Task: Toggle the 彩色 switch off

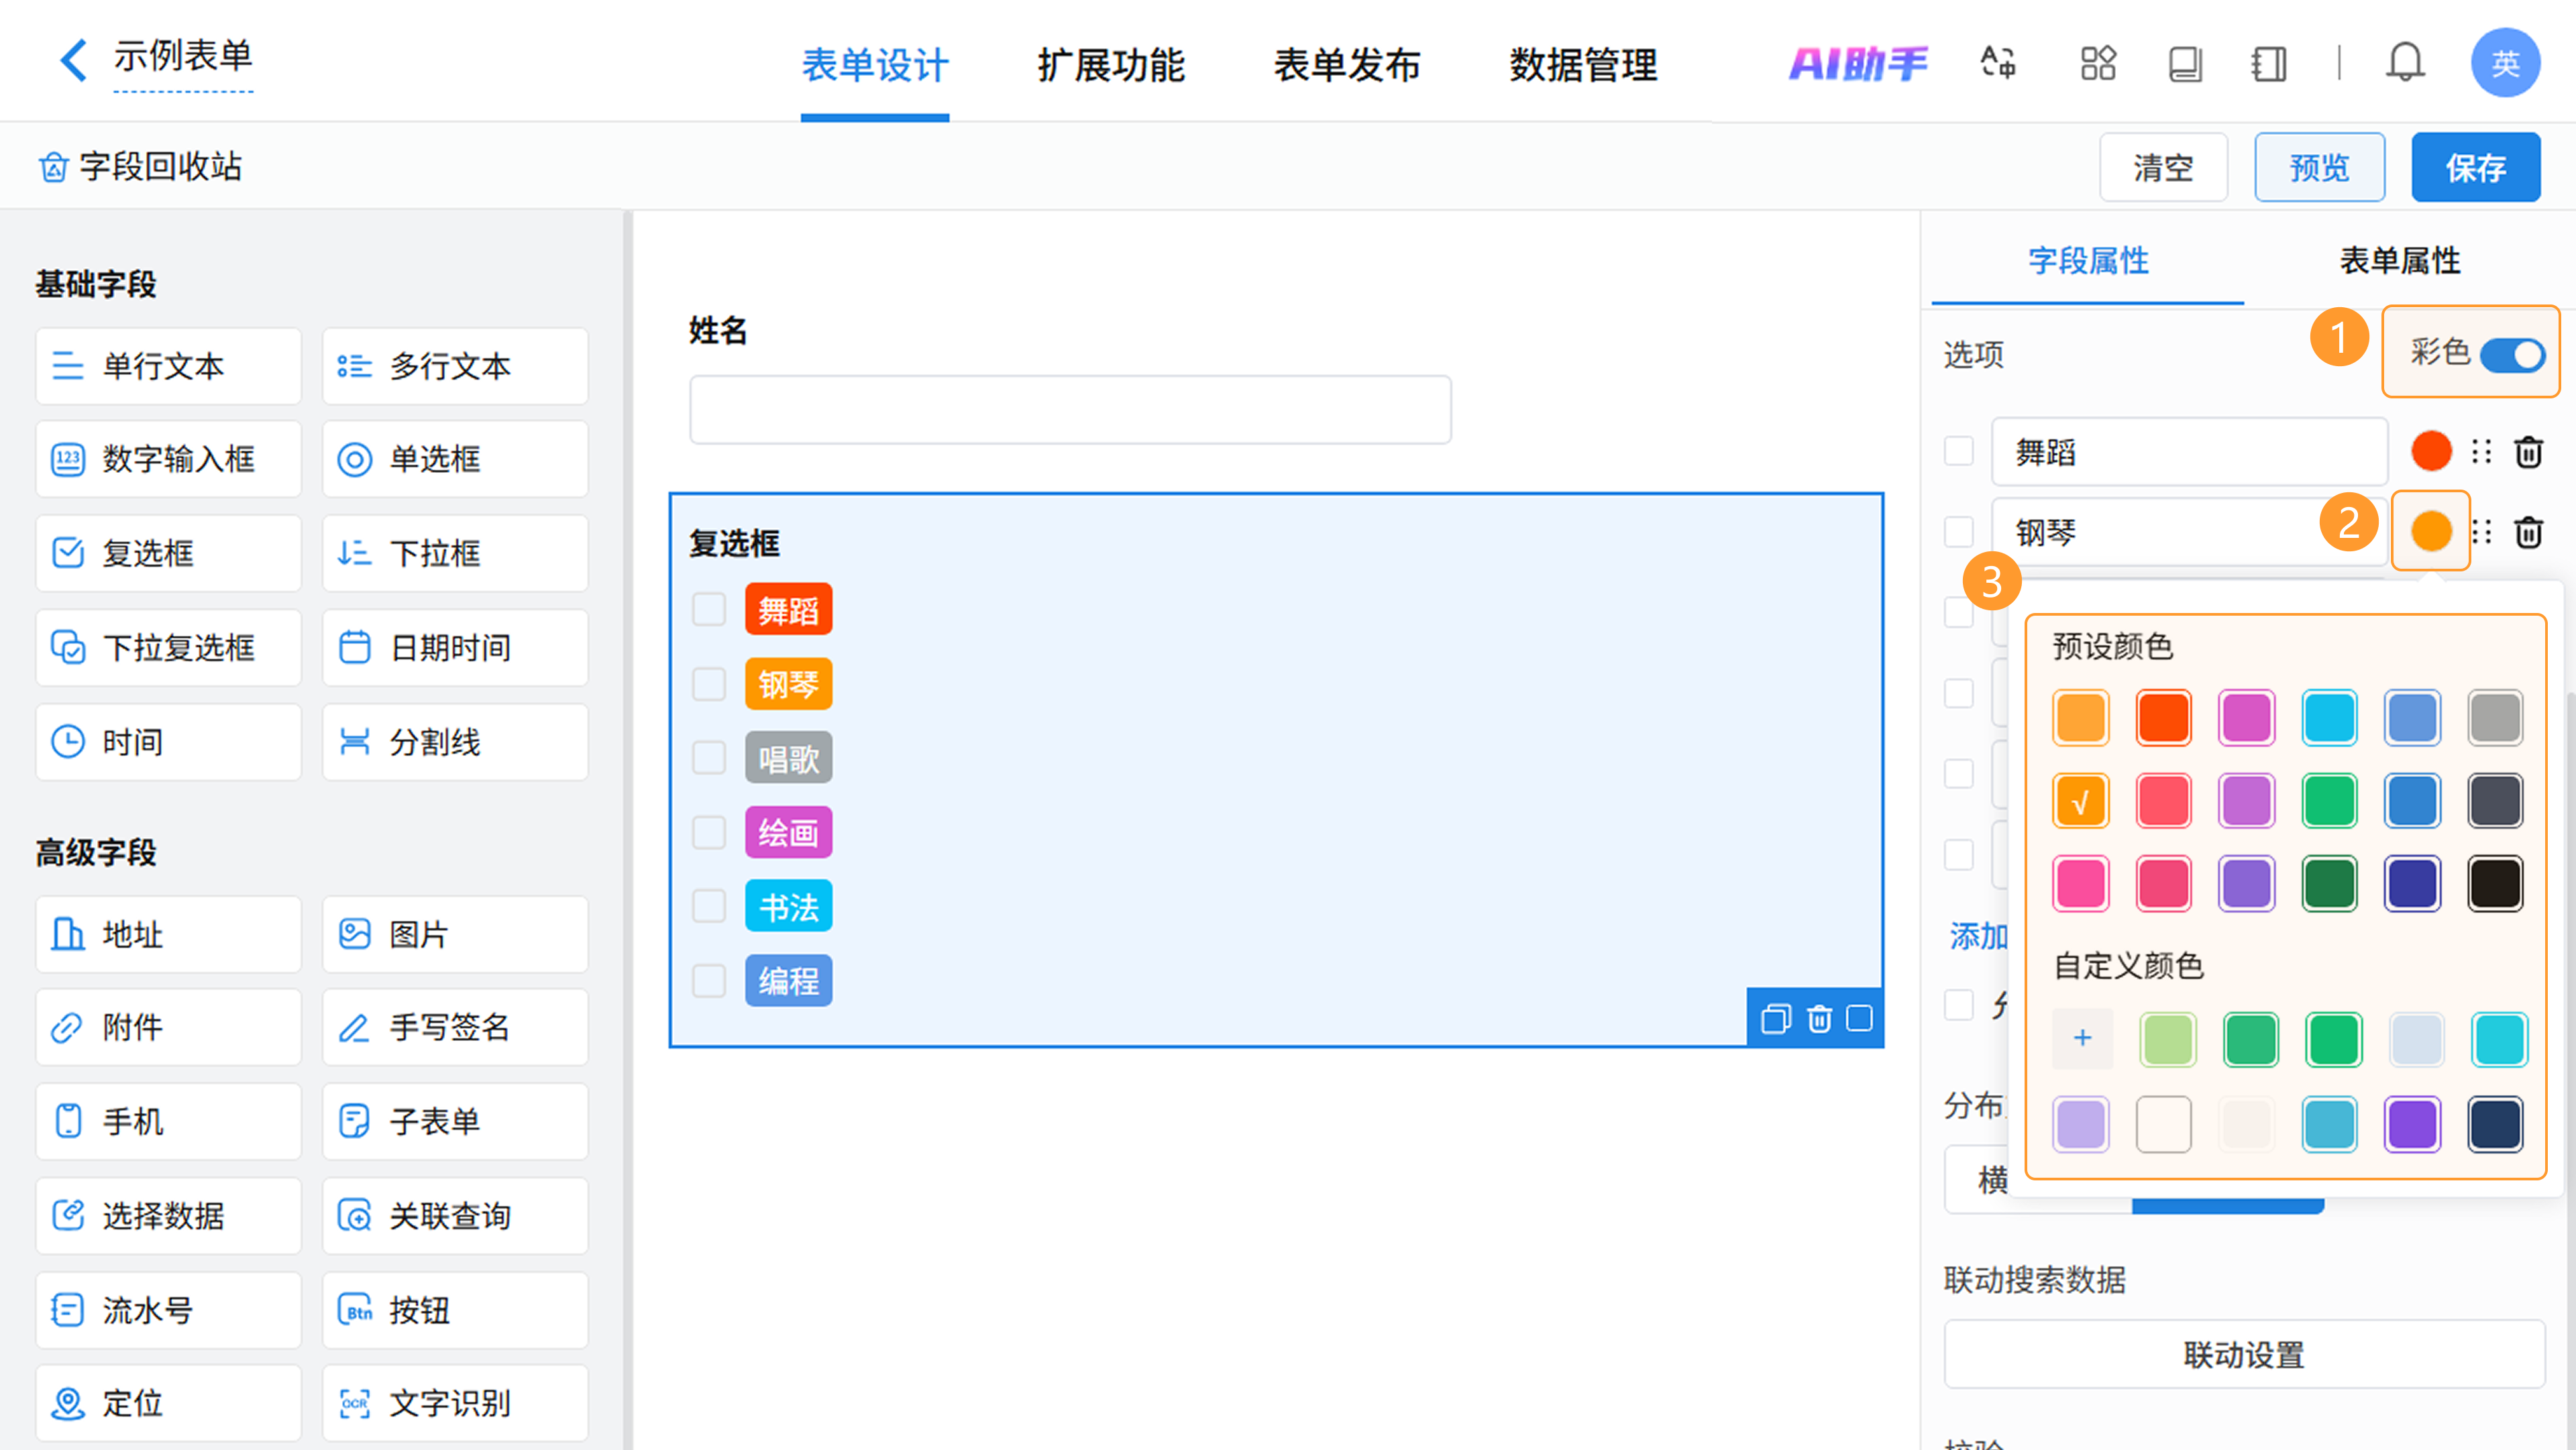Action: [x=2512, y=355]
